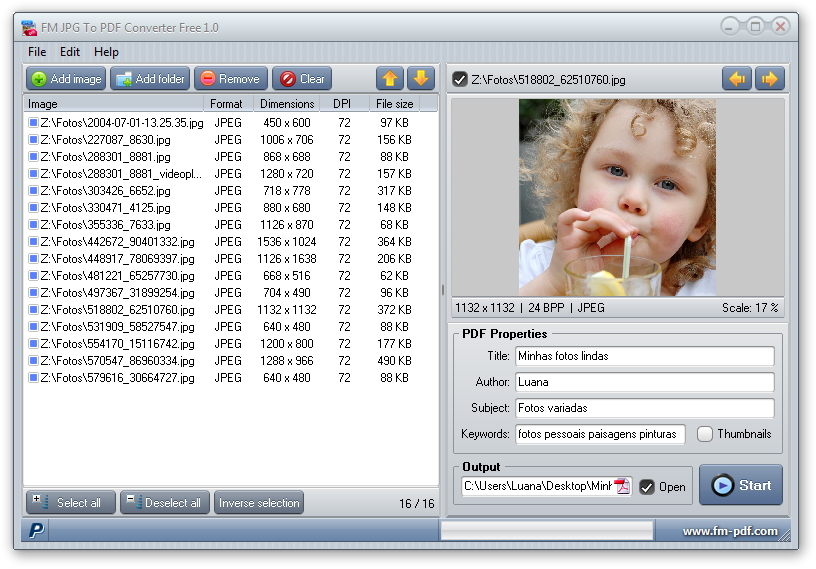Move selected image up with arrow
The height and width of the screenshot is (569, 816).
pos(390,79)
